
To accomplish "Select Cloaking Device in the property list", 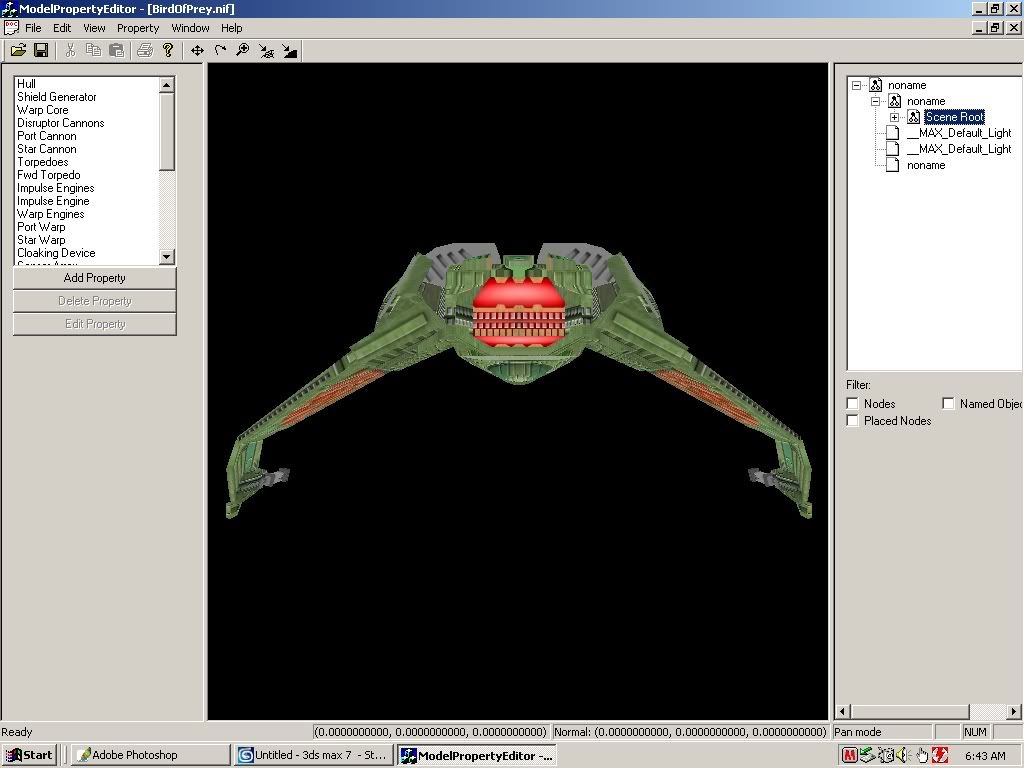I will pos(56,253).
